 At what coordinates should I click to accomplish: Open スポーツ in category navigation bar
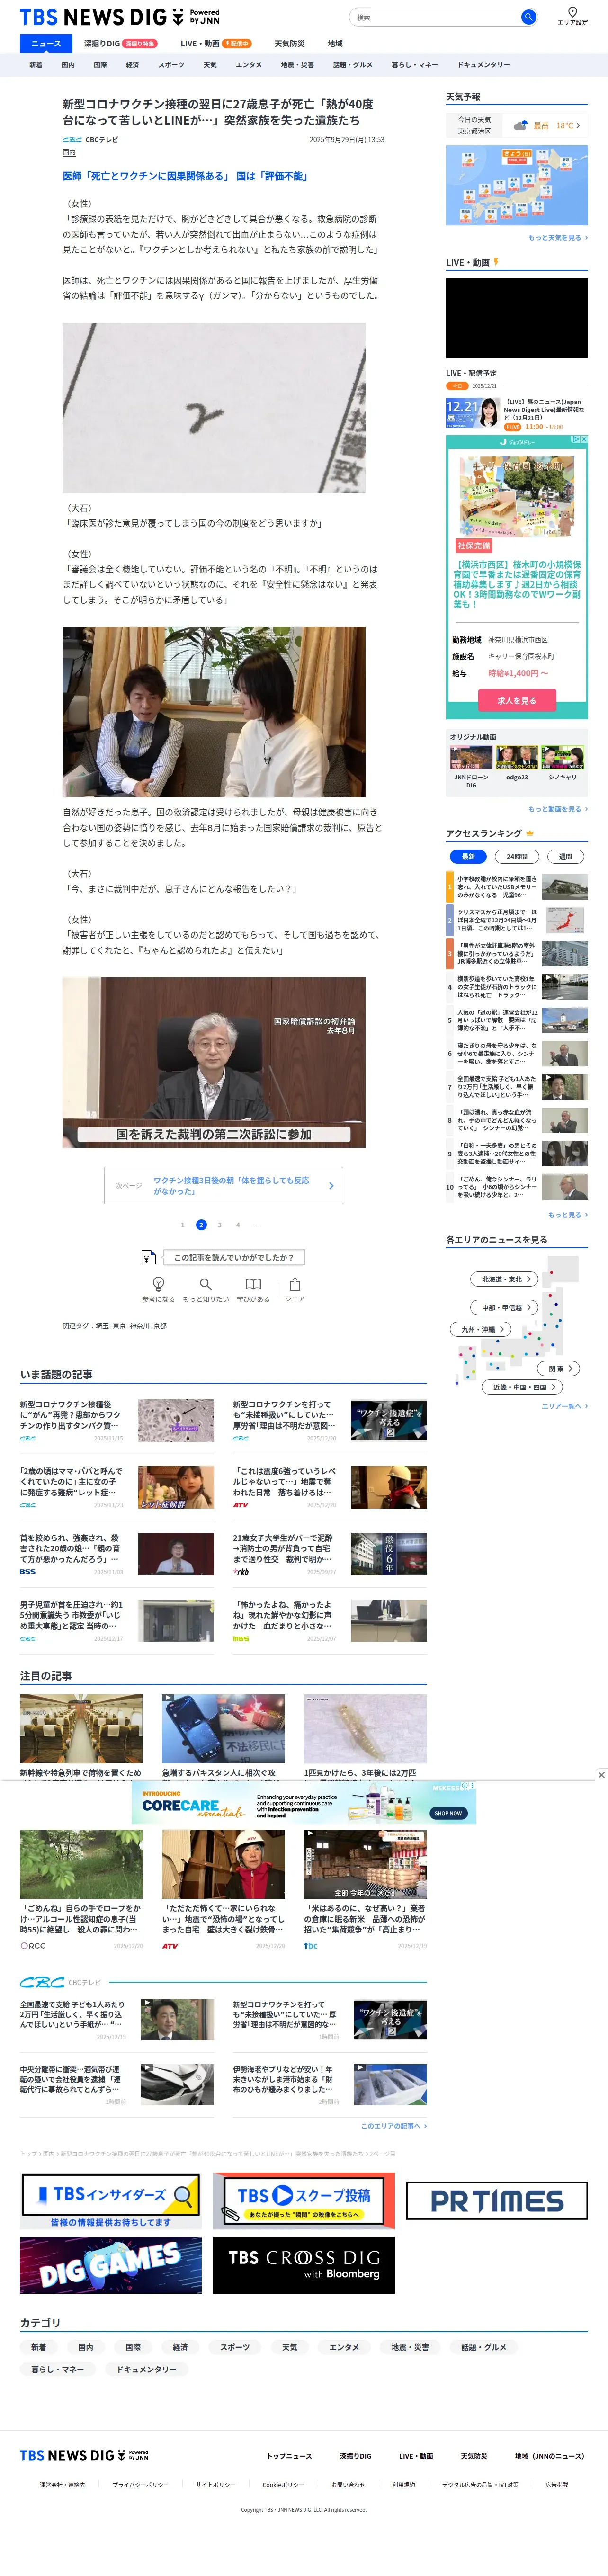click(x=171, y=65)
